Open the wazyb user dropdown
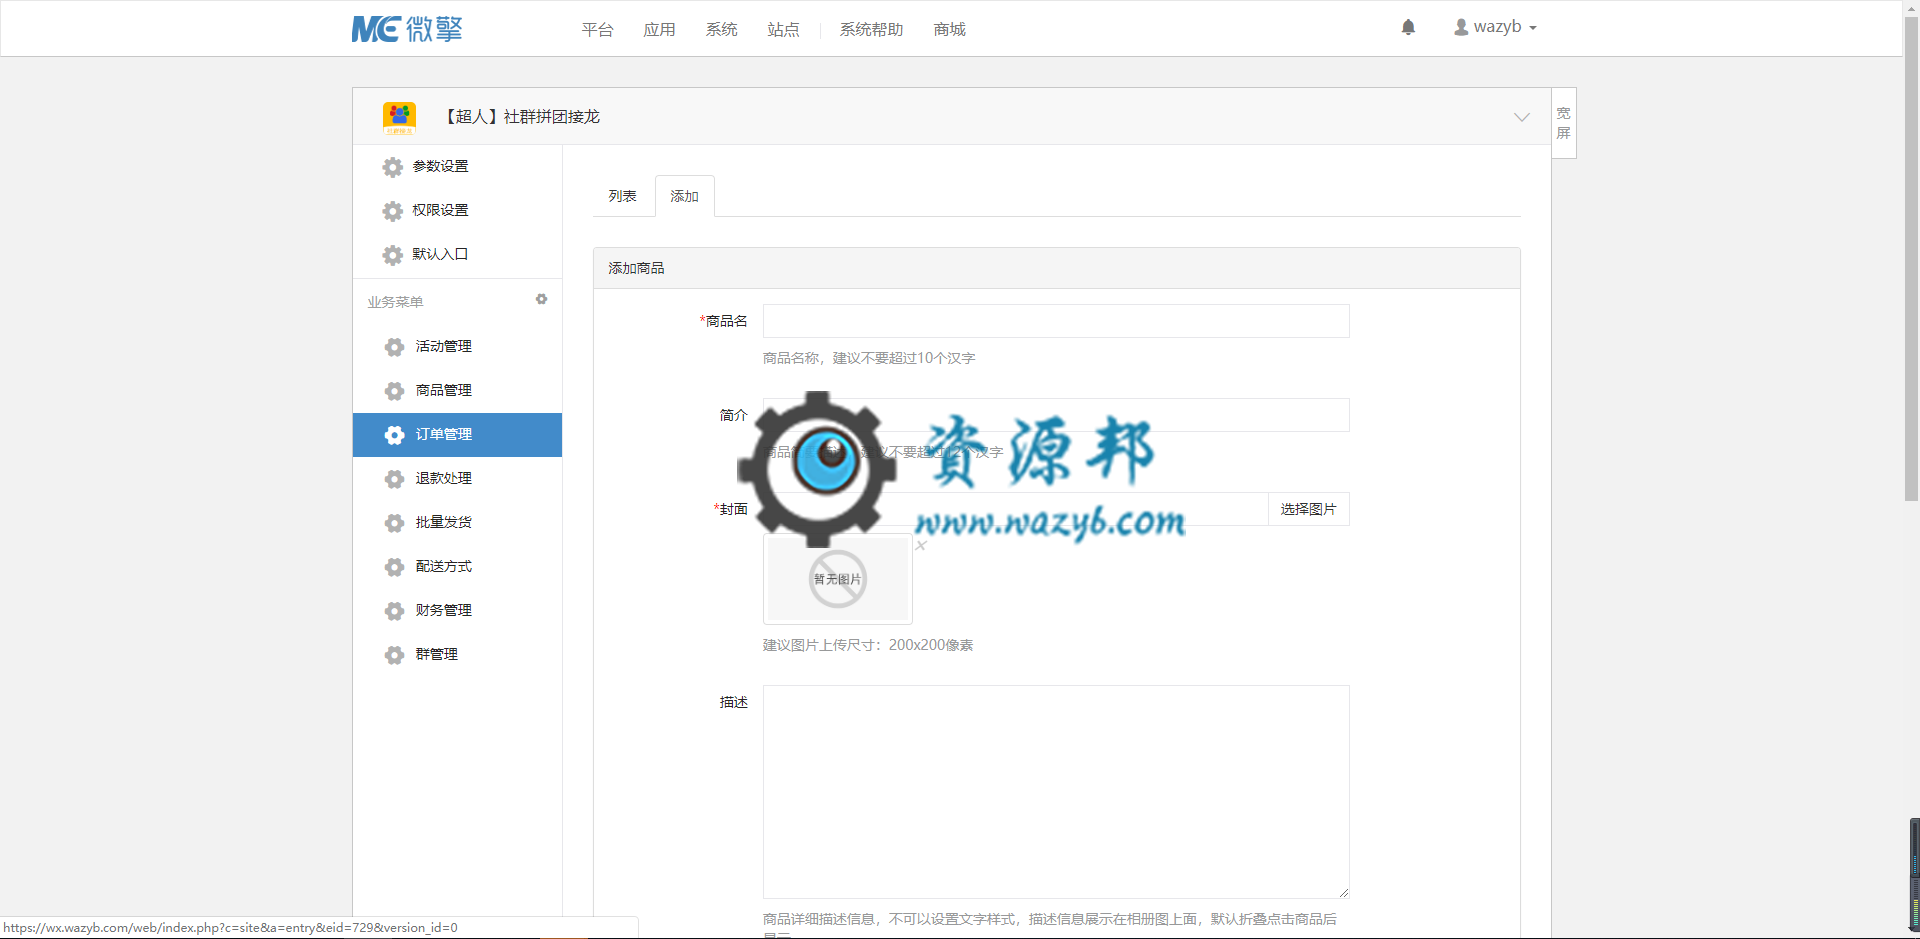1920x939 pixels. tap(1495, 27)
